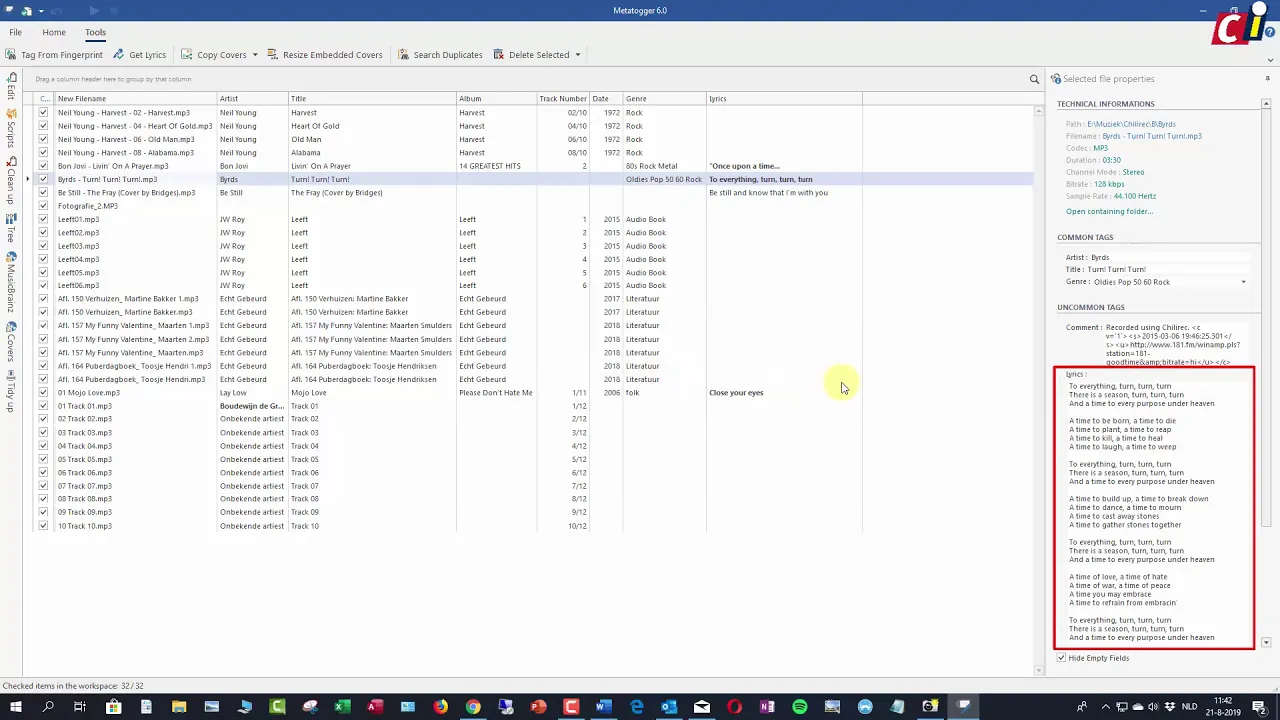Click the Delete Selected icon
Viewport: 1280px width, 720px height.
coord(499,55)
